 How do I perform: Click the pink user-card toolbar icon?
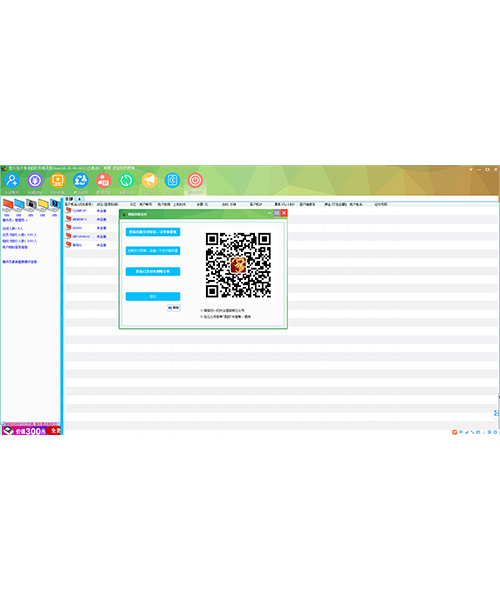[x=104, y=180]
